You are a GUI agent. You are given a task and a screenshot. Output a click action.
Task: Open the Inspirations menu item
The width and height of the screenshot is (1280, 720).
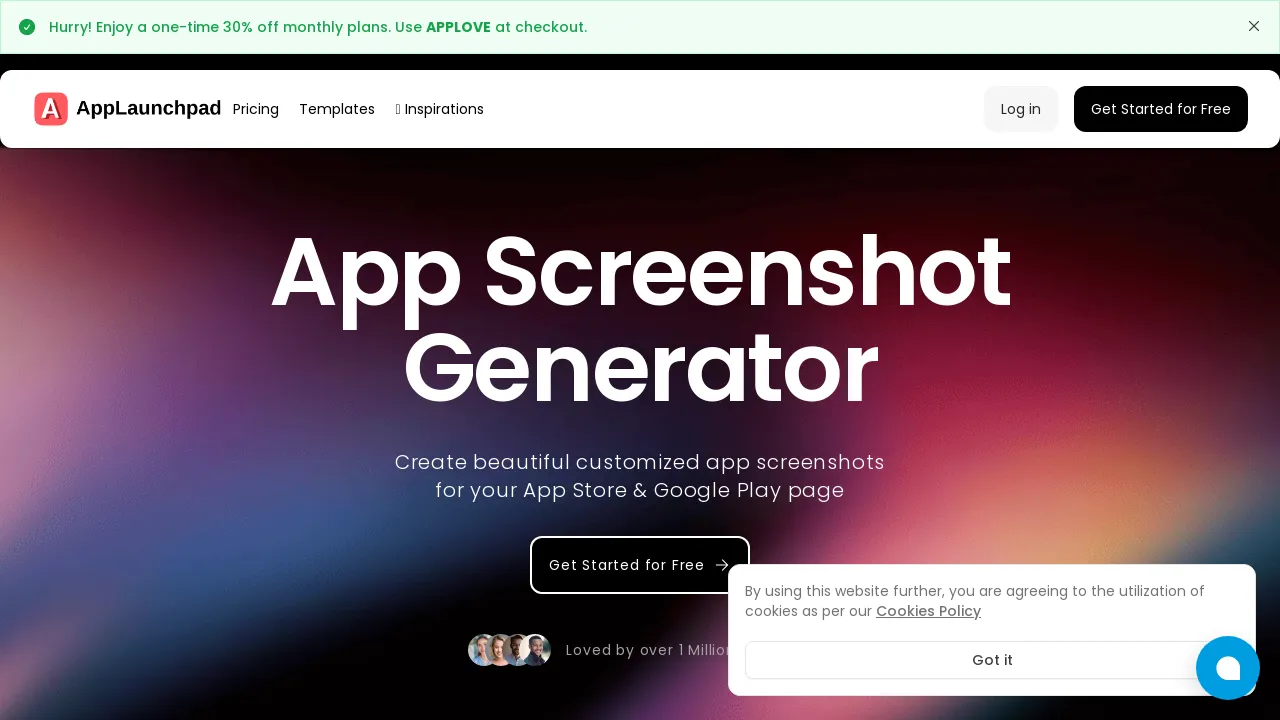[440, 109]
